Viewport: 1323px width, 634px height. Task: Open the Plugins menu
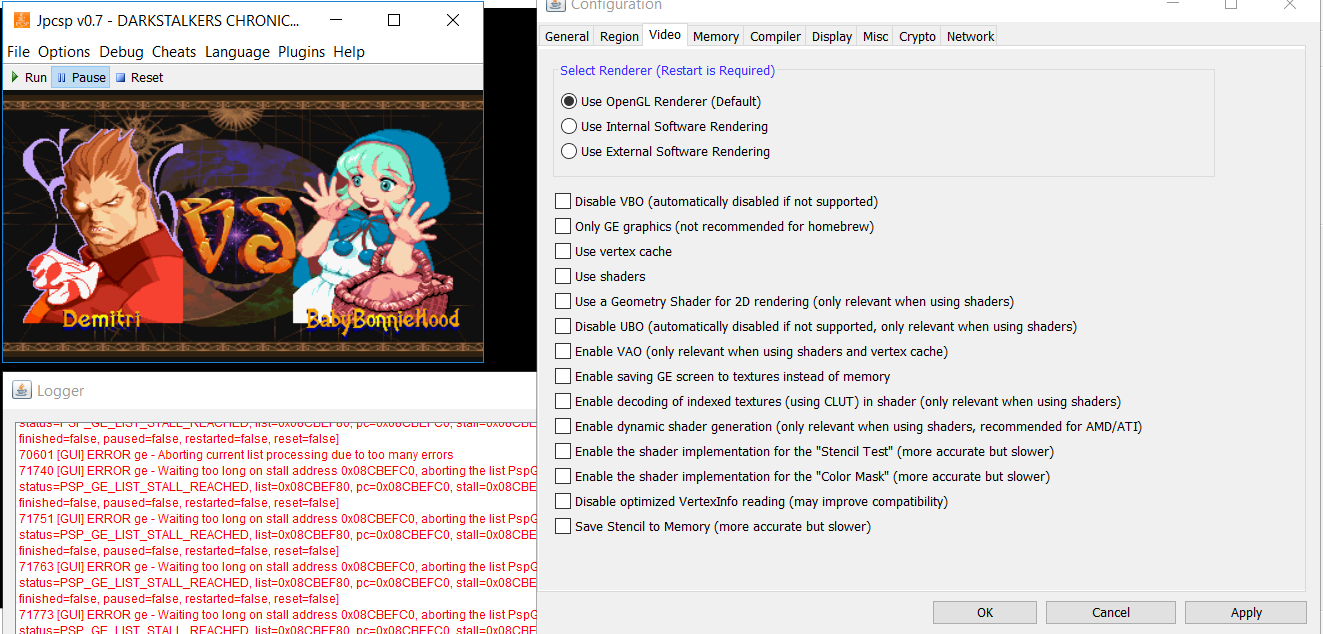tap(301, 52)
